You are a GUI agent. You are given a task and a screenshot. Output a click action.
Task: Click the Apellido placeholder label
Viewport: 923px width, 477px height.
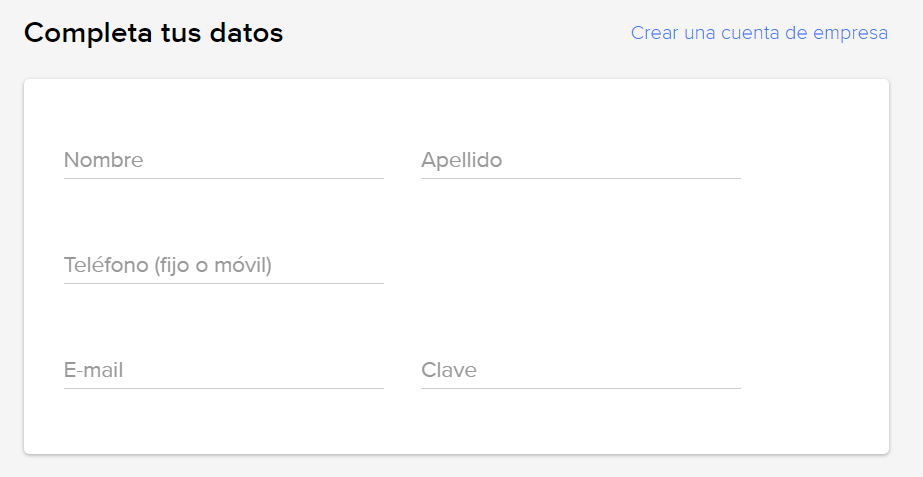pos(462,160)
